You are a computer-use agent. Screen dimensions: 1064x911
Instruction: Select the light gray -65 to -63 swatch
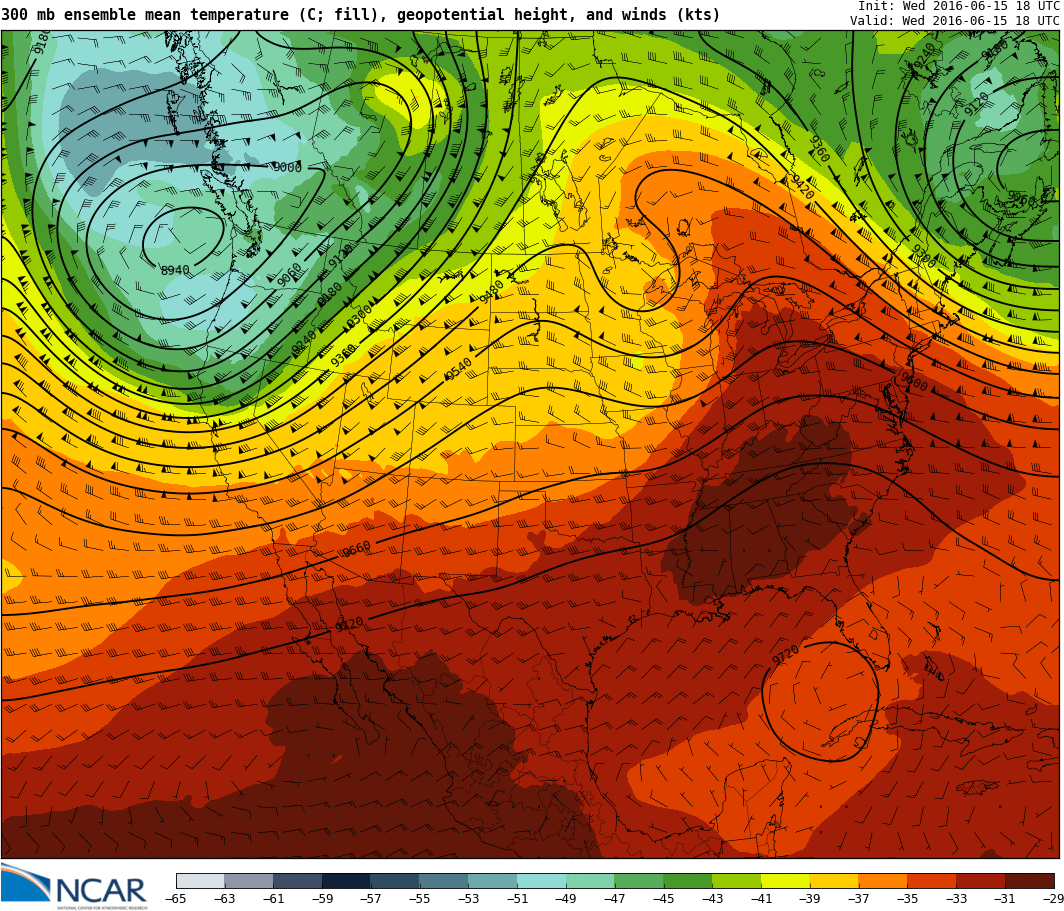pos(200,880)
